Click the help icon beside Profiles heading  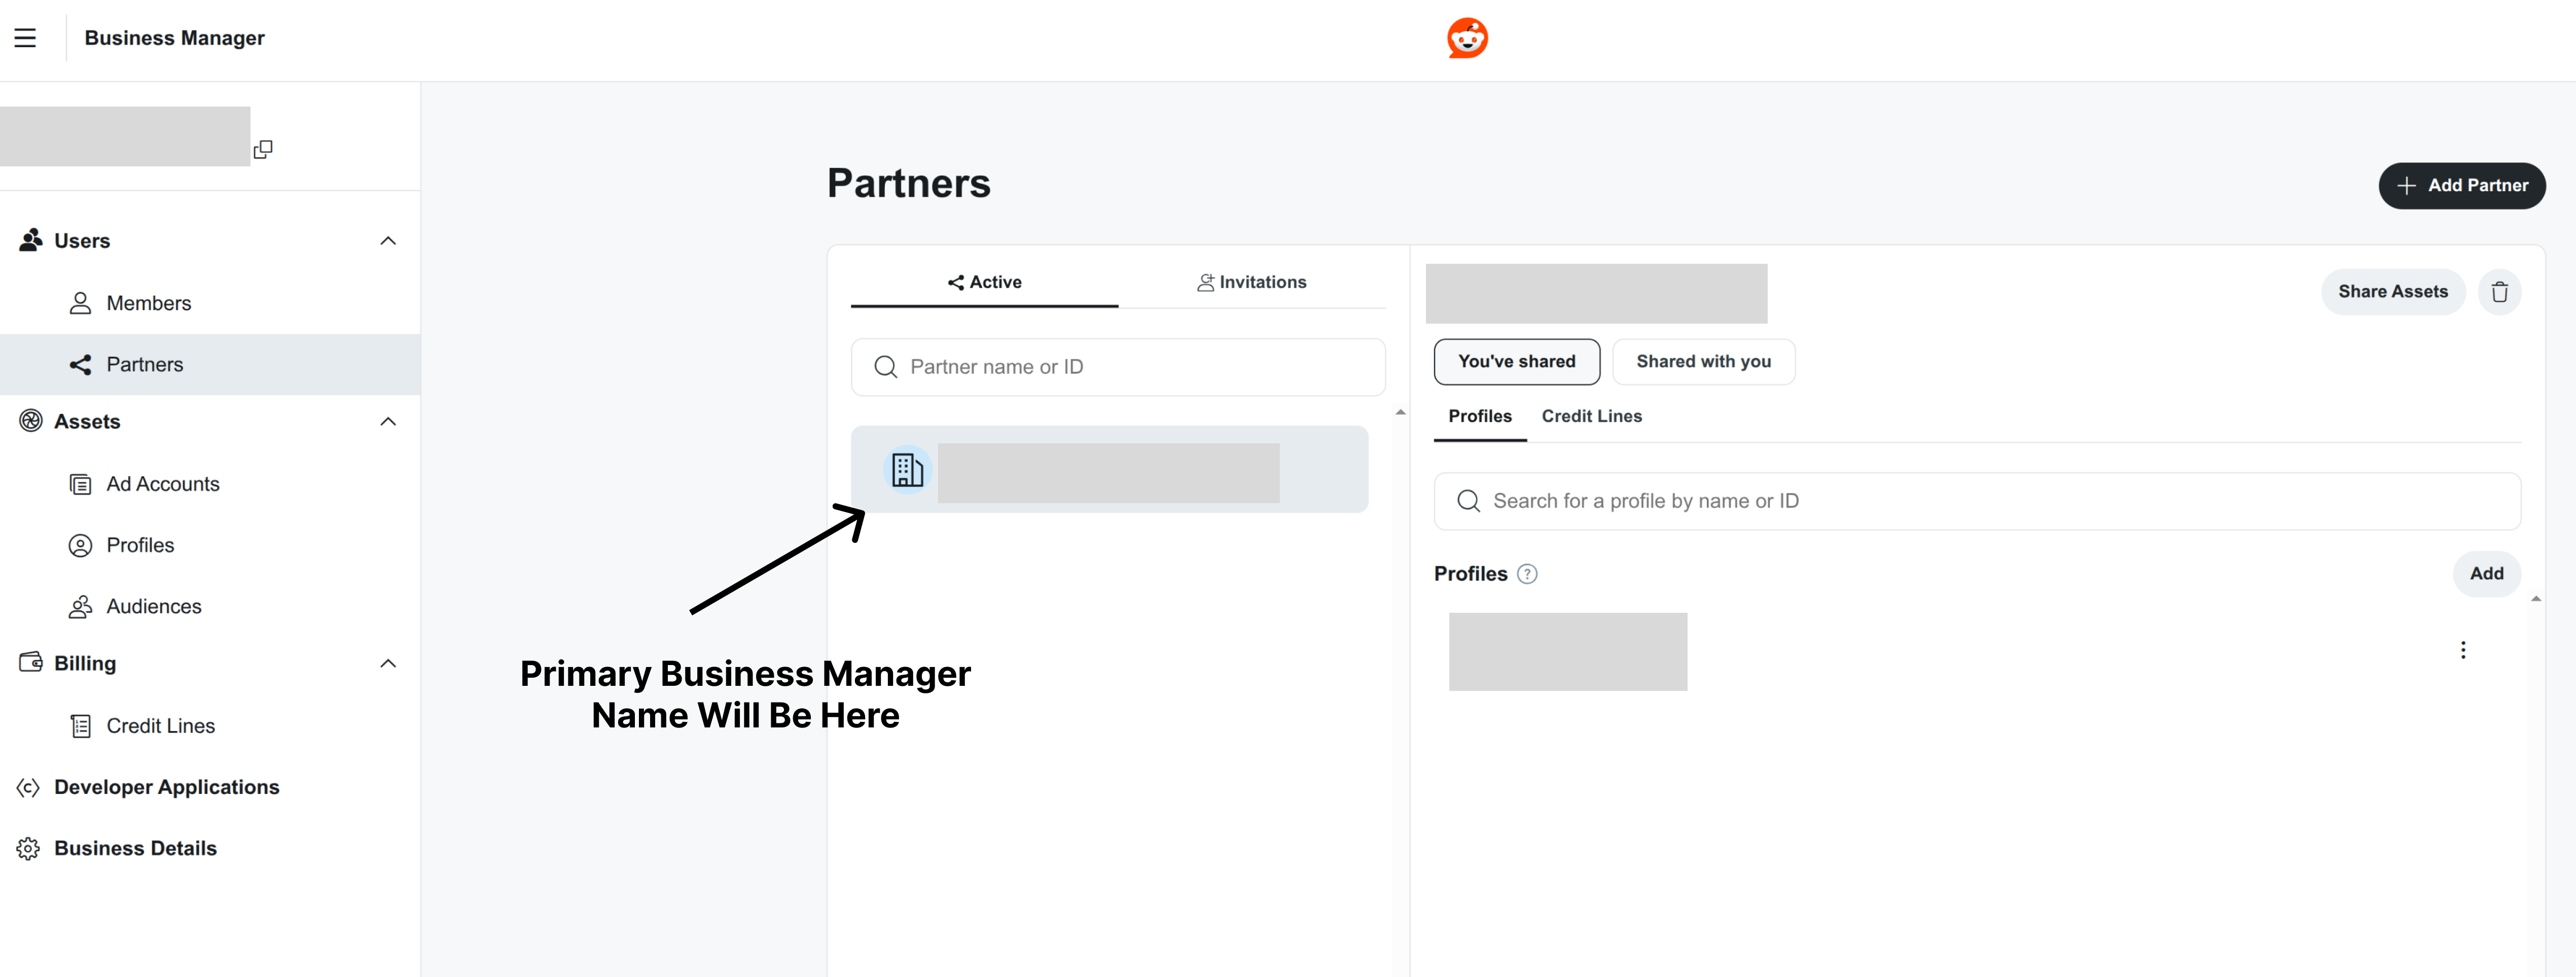pyautogui.click(x=1527, y=573)
